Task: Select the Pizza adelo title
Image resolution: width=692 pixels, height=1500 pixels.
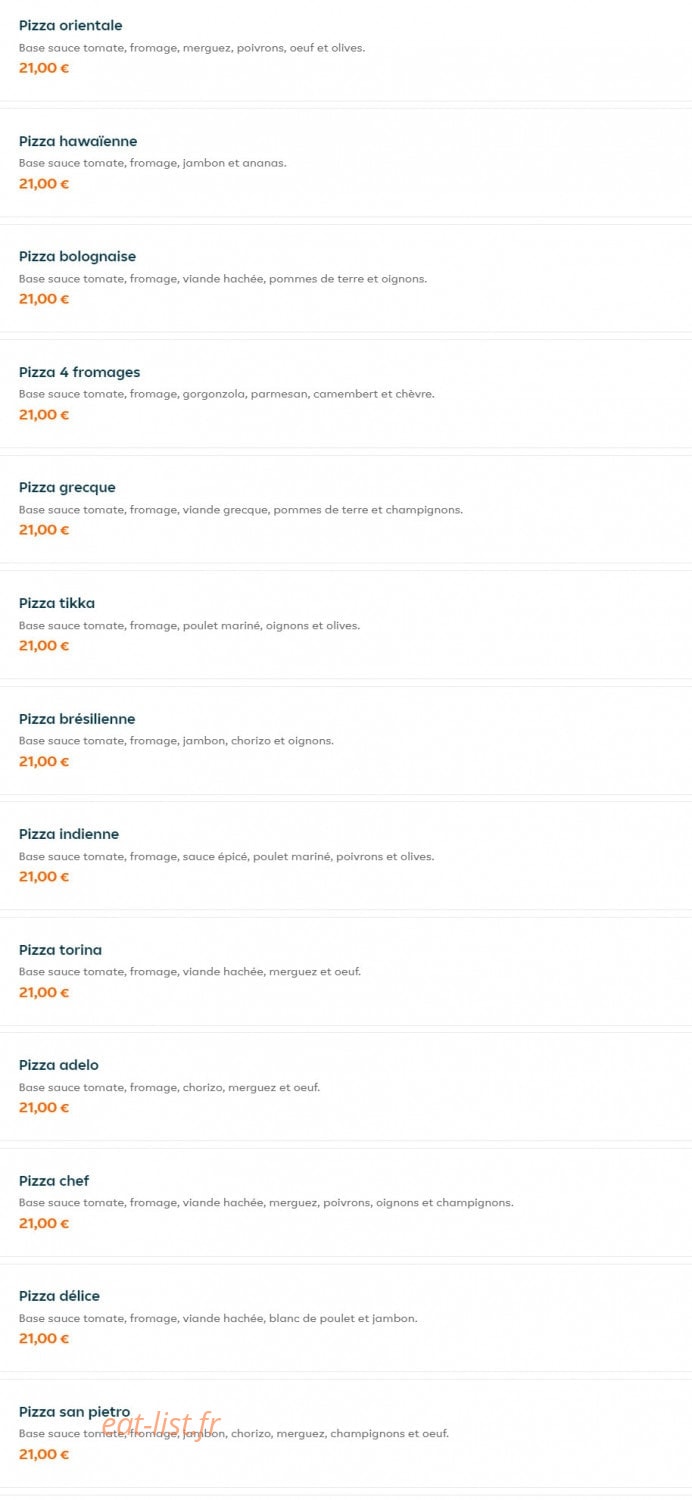Action: point(59,1065)
